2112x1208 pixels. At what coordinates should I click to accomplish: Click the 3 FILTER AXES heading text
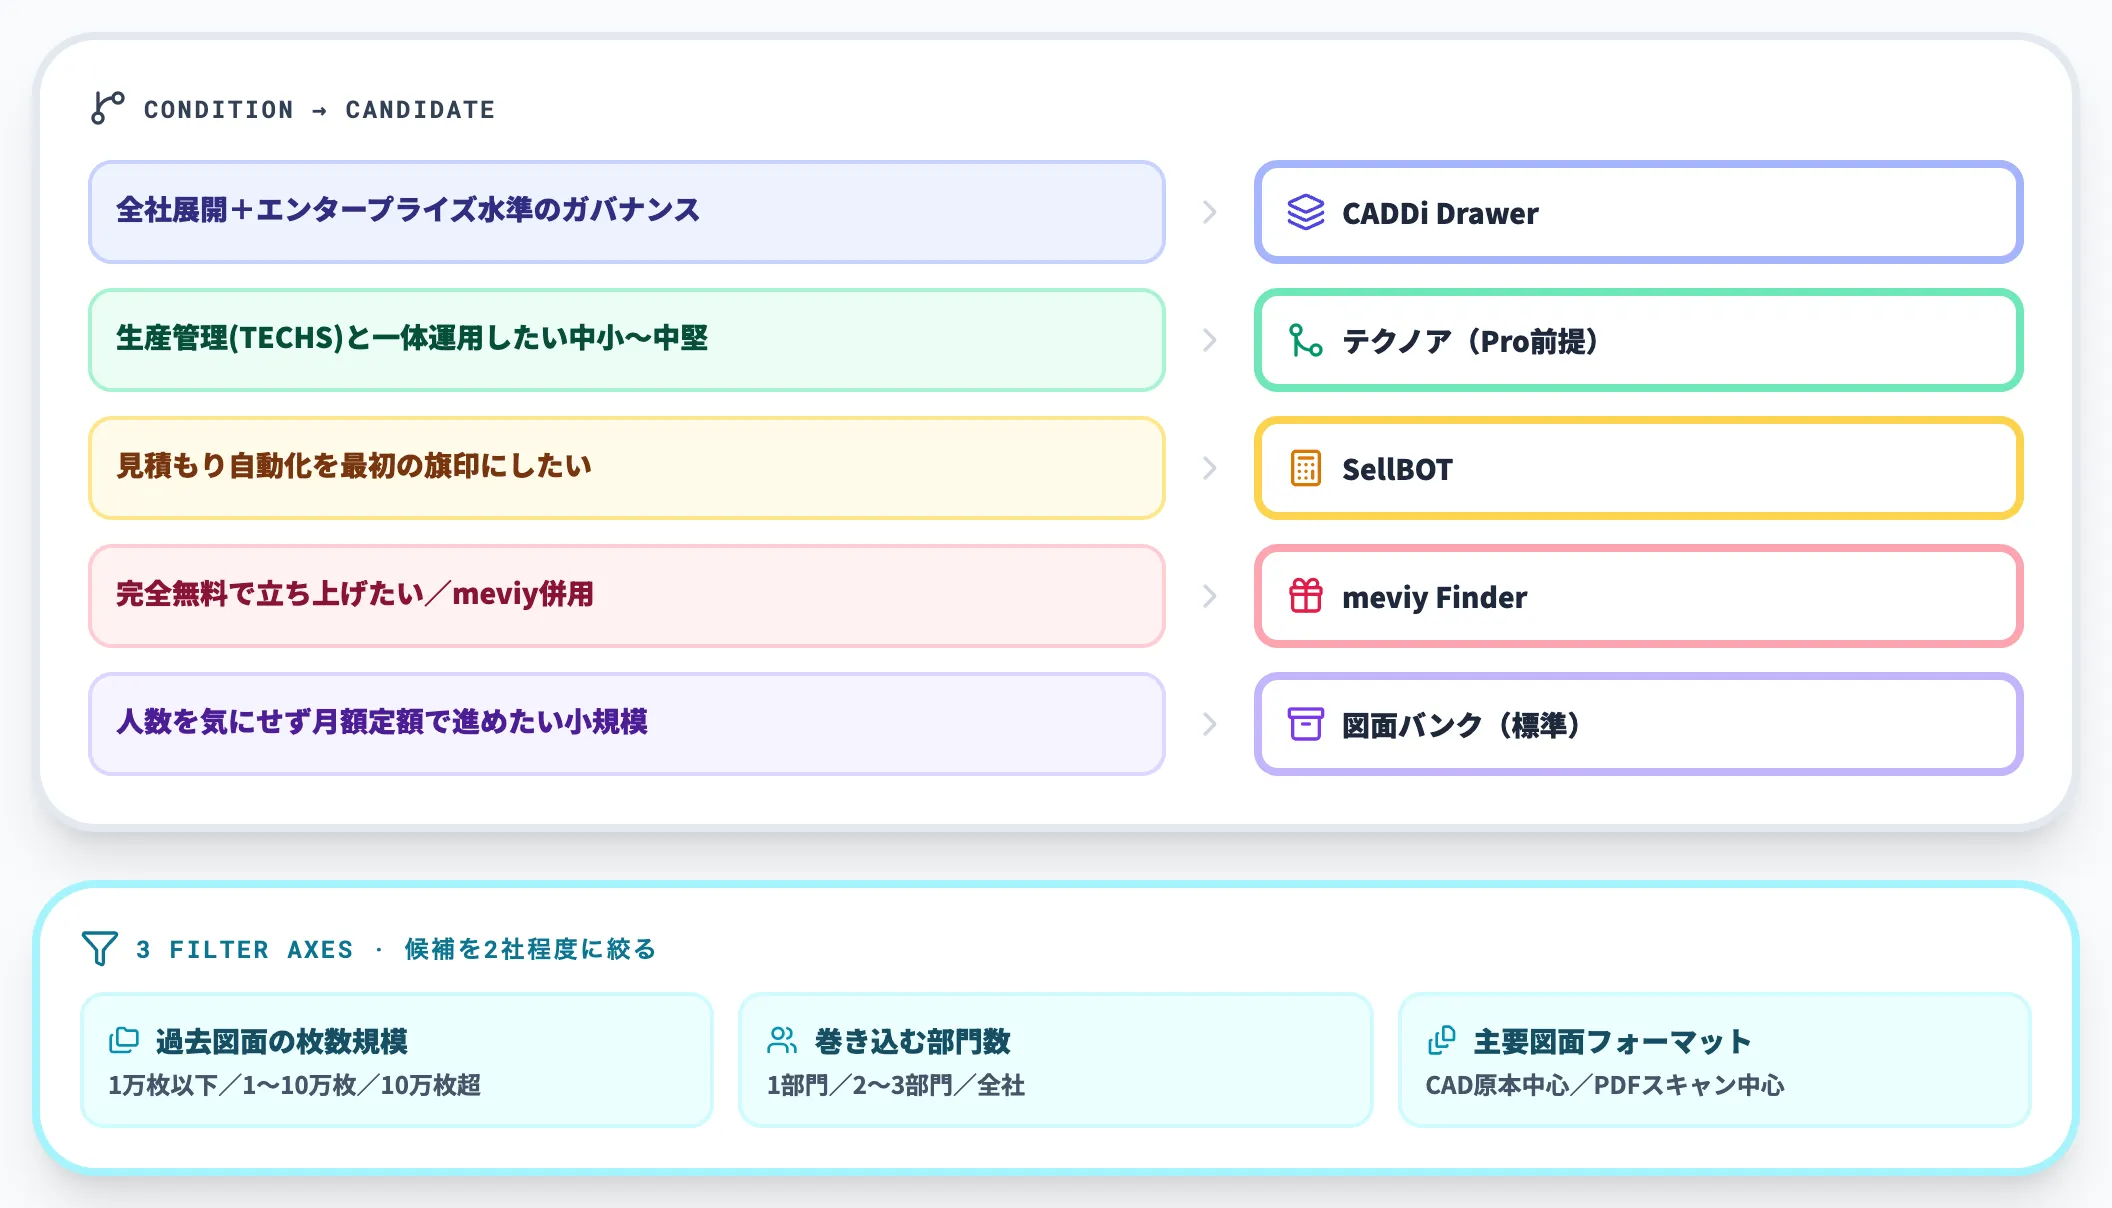click(245, 949)
